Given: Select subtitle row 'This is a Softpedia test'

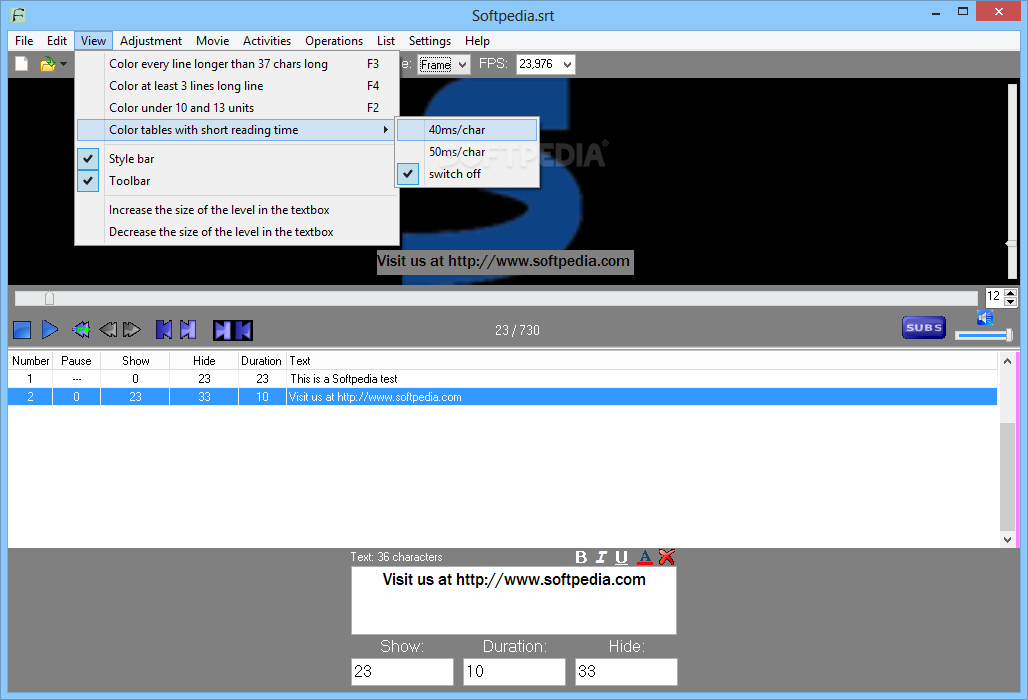Looking at the screenshot, I should [502, 379].
